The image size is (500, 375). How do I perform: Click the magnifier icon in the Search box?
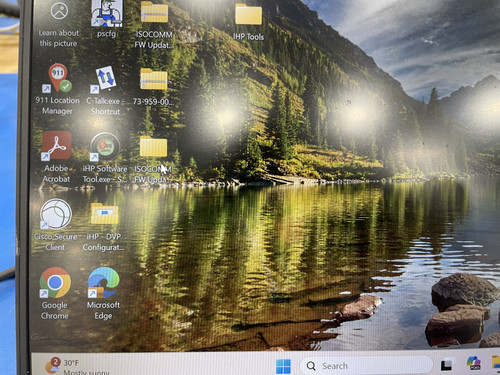pyautogui.click(x=311, y=366)
